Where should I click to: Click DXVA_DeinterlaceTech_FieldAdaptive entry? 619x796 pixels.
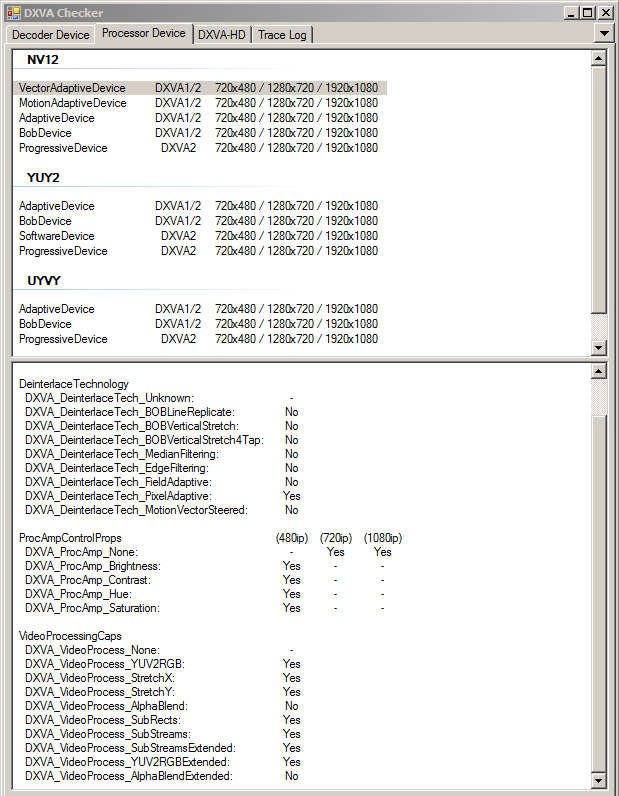[x=118, y=482]
